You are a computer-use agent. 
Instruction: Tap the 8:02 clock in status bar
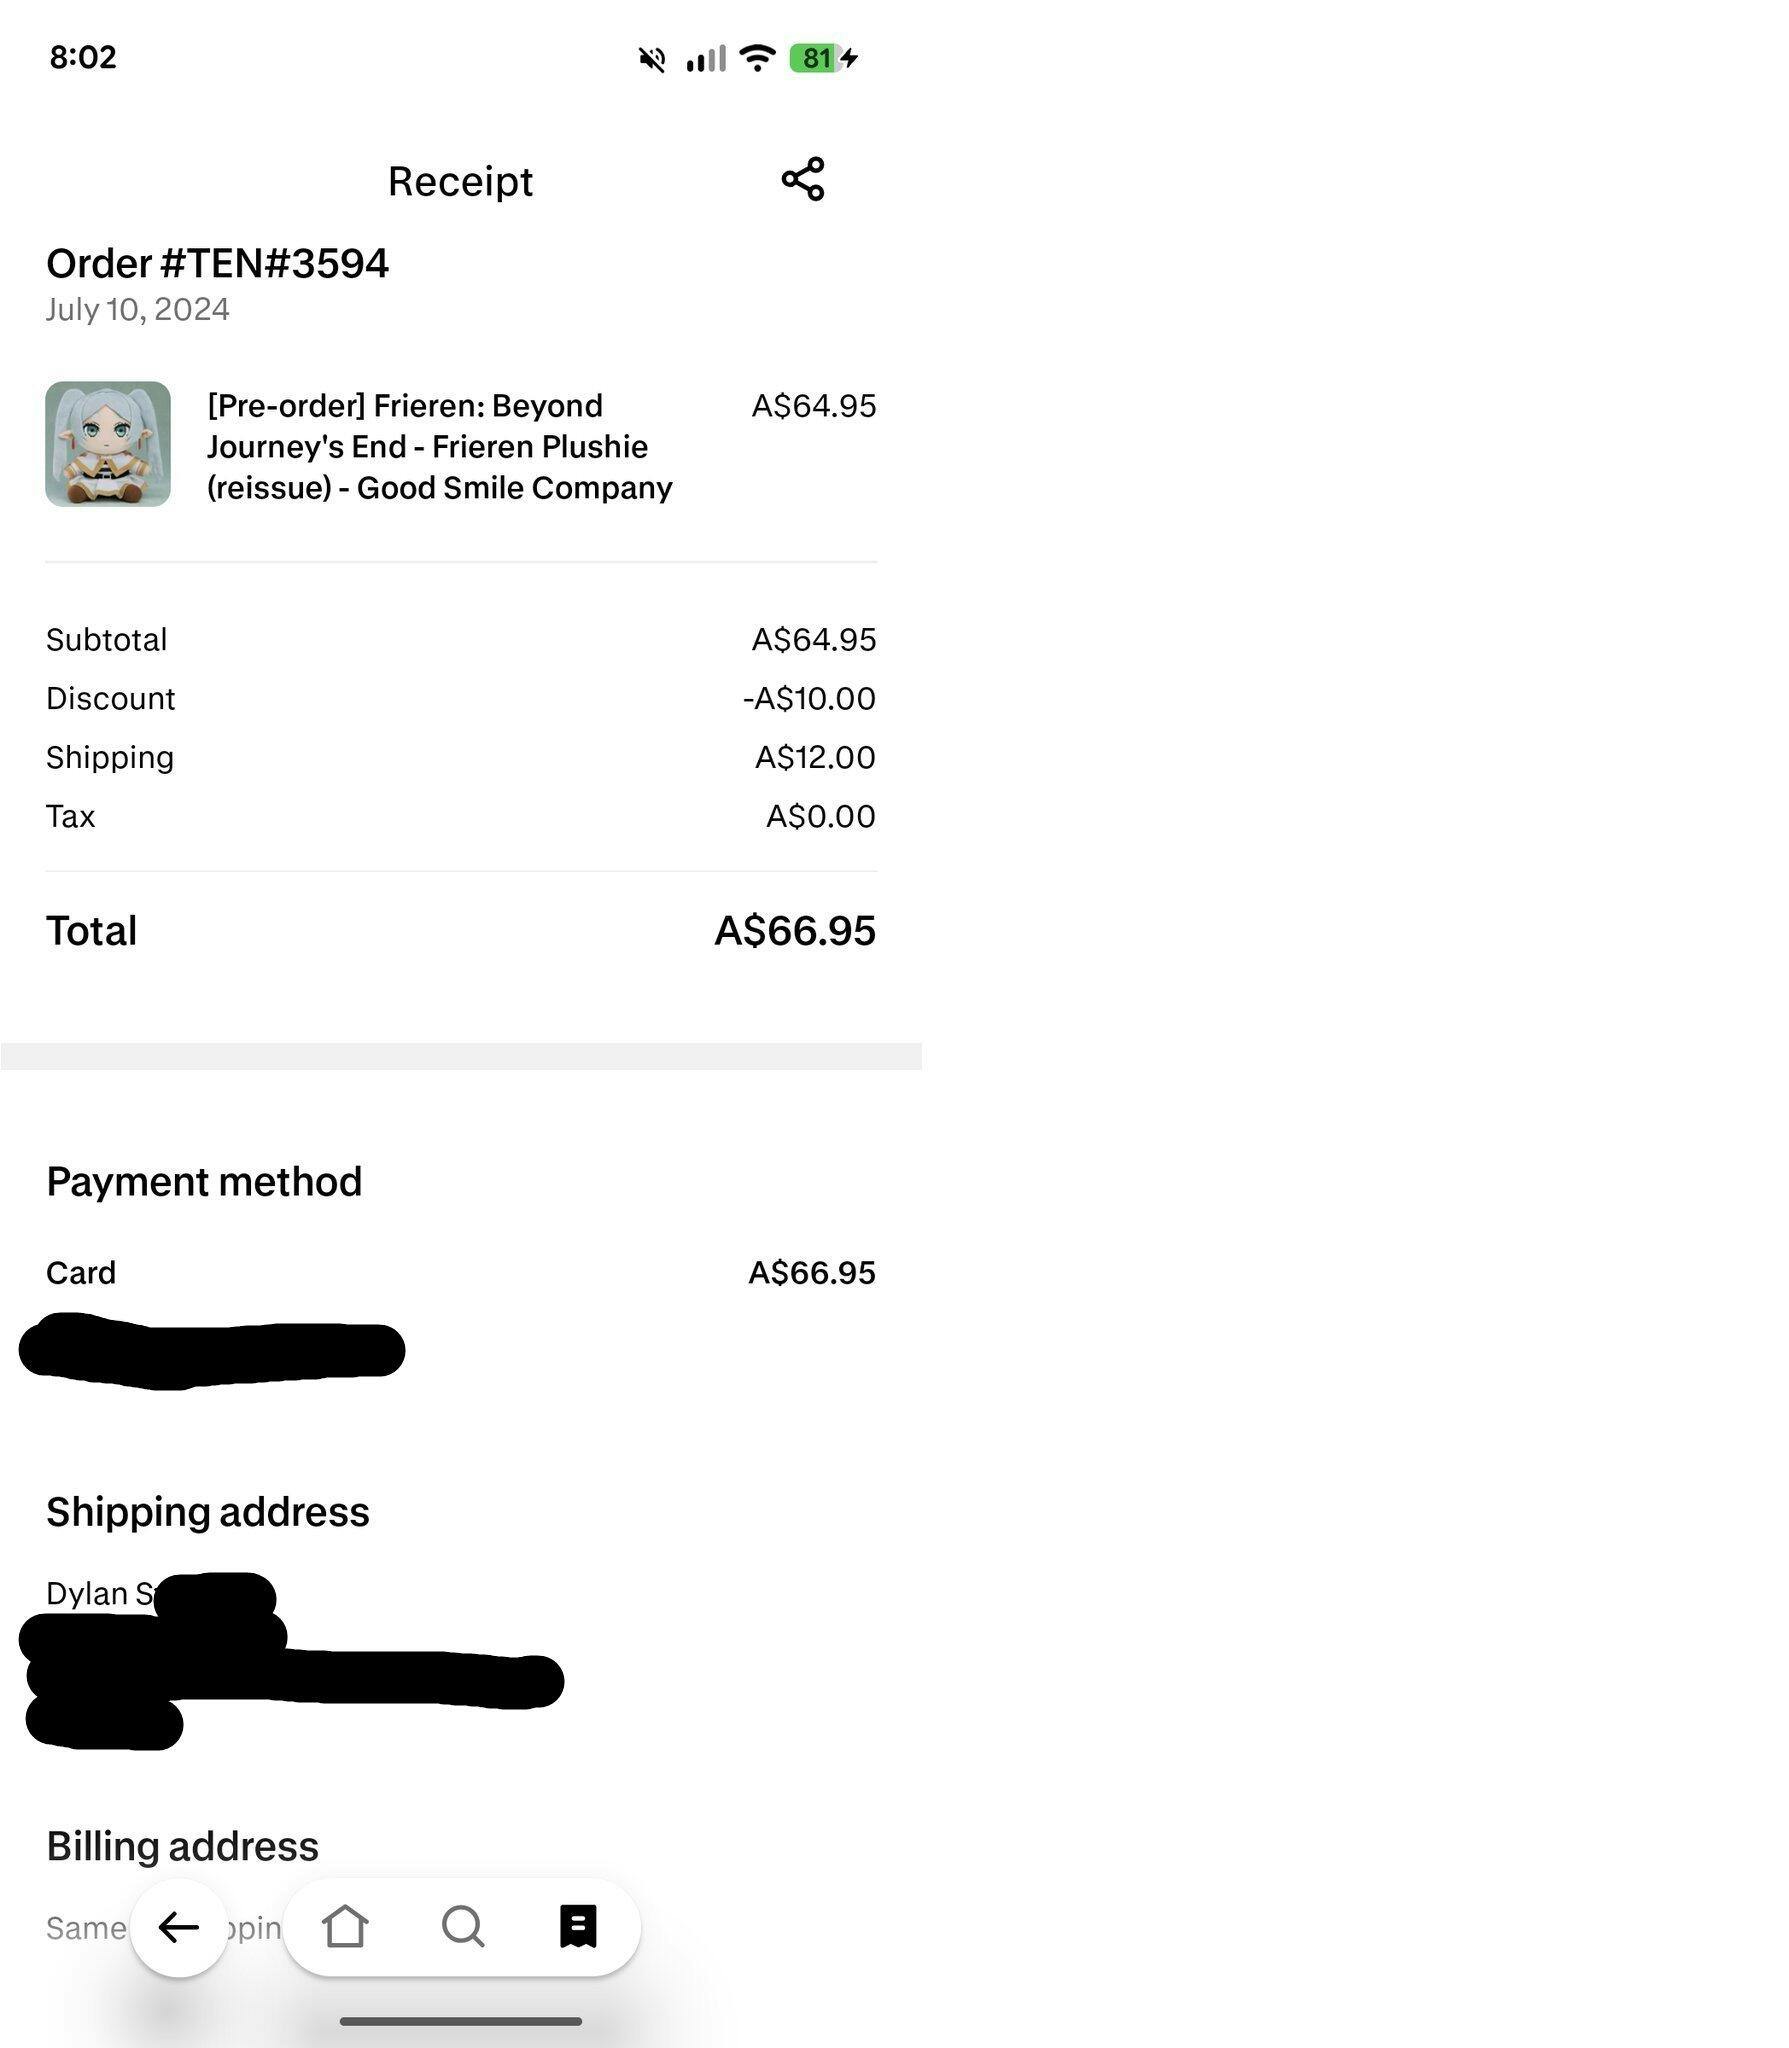tap(83, 57)
